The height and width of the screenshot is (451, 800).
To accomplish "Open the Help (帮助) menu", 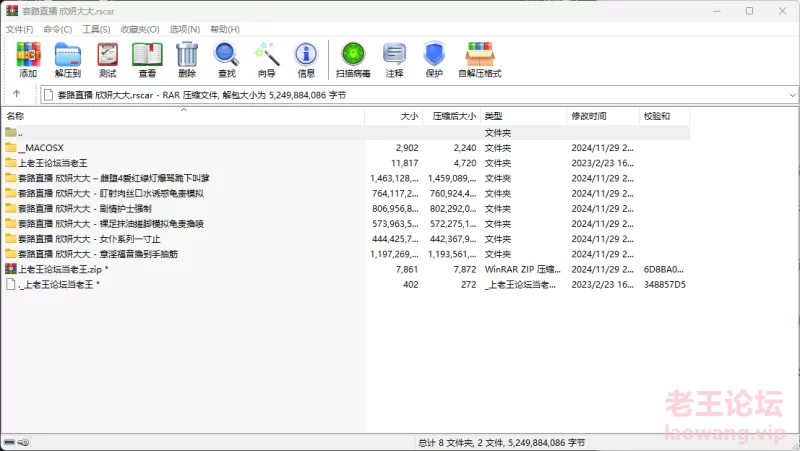I will (x=225, y=29).
